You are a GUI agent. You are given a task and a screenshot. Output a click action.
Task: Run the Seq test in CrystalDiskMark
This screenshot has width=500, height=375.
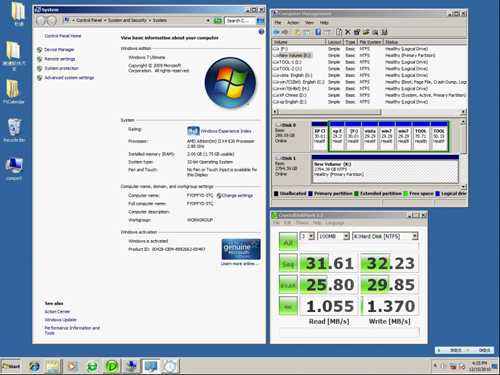[288, 263]
